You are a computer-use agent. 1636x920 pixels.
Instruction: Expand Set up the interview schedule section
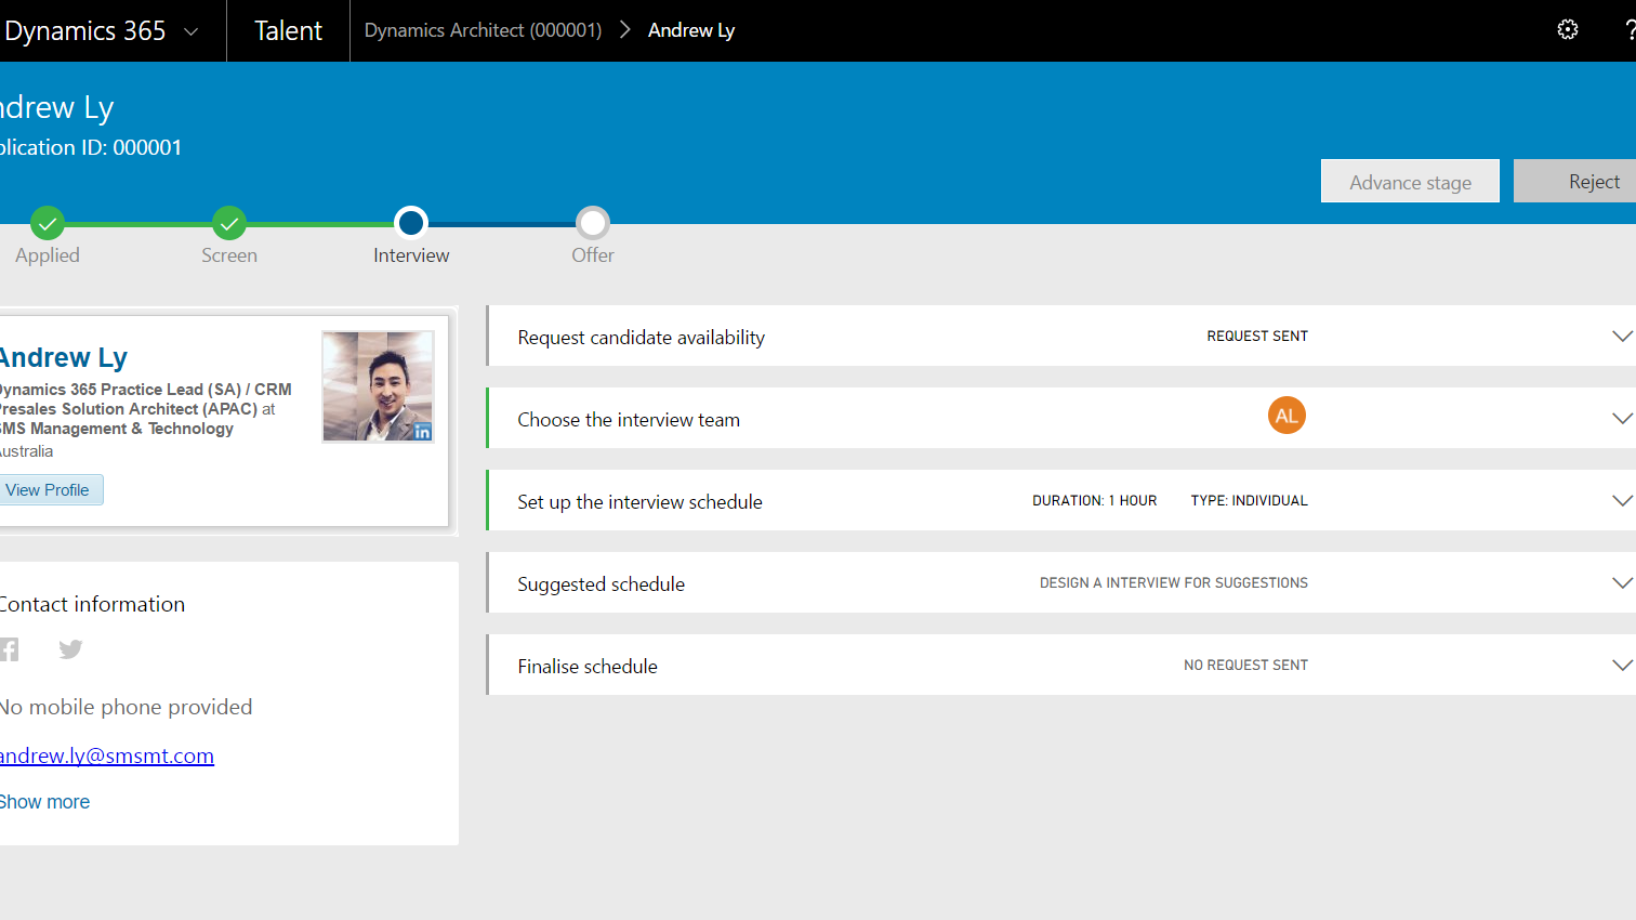(1621, 500)
